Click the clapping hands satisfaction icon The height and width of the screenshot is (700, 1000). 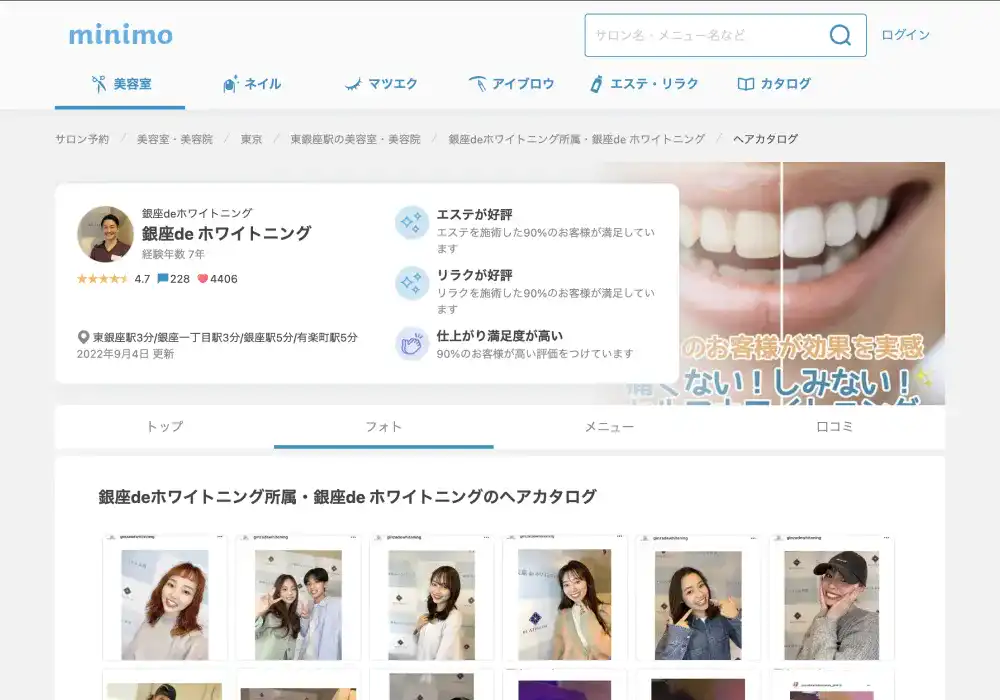point(412,343)
